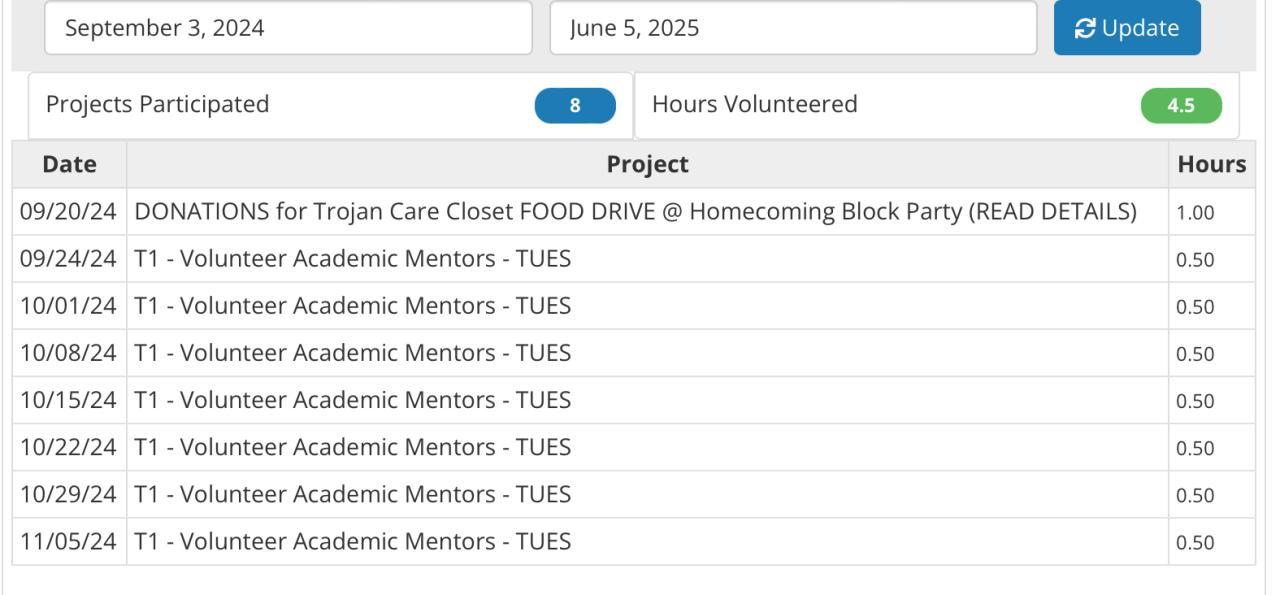Click the Project column header
1280x595 pixels.
[647, 164]
